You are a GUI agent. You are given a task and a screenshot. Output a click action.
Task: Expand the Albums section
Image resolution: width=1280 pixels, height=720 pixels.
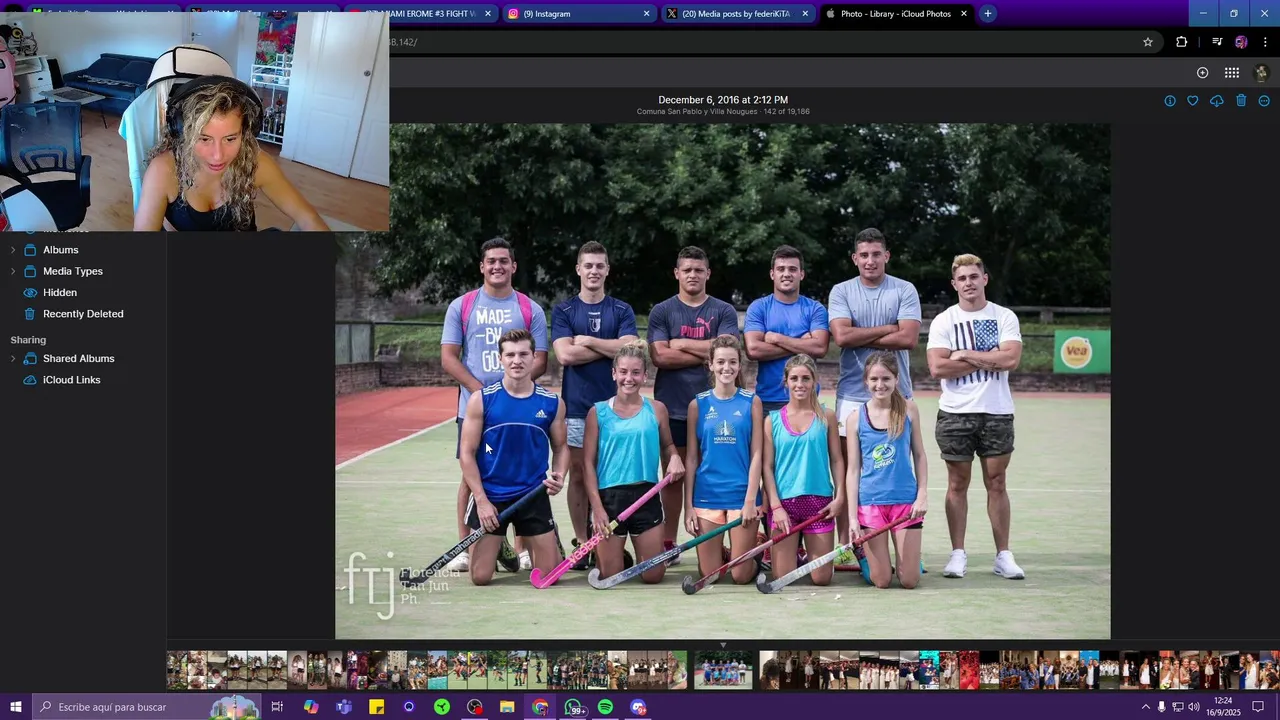tap(13, 250)
